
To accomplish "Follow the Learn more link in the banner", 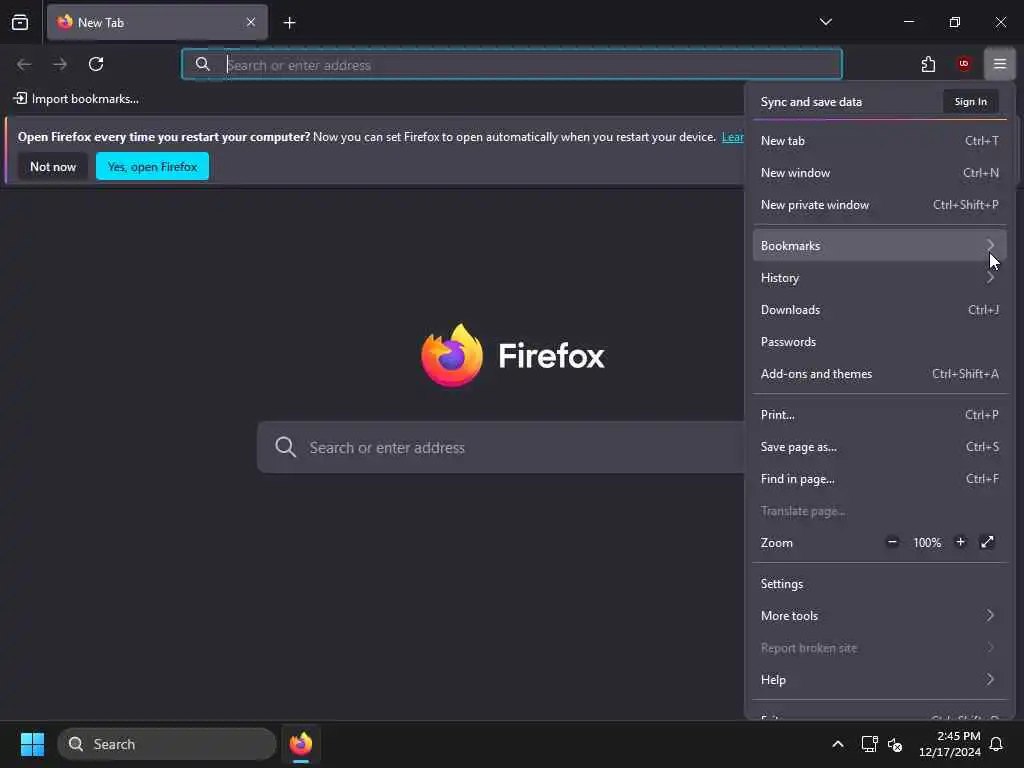I will 732,137.
